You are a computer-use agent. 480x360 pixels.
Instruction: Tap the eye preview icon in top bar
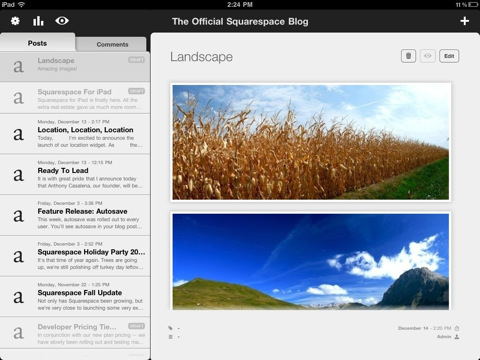click(x=62, y=21)
